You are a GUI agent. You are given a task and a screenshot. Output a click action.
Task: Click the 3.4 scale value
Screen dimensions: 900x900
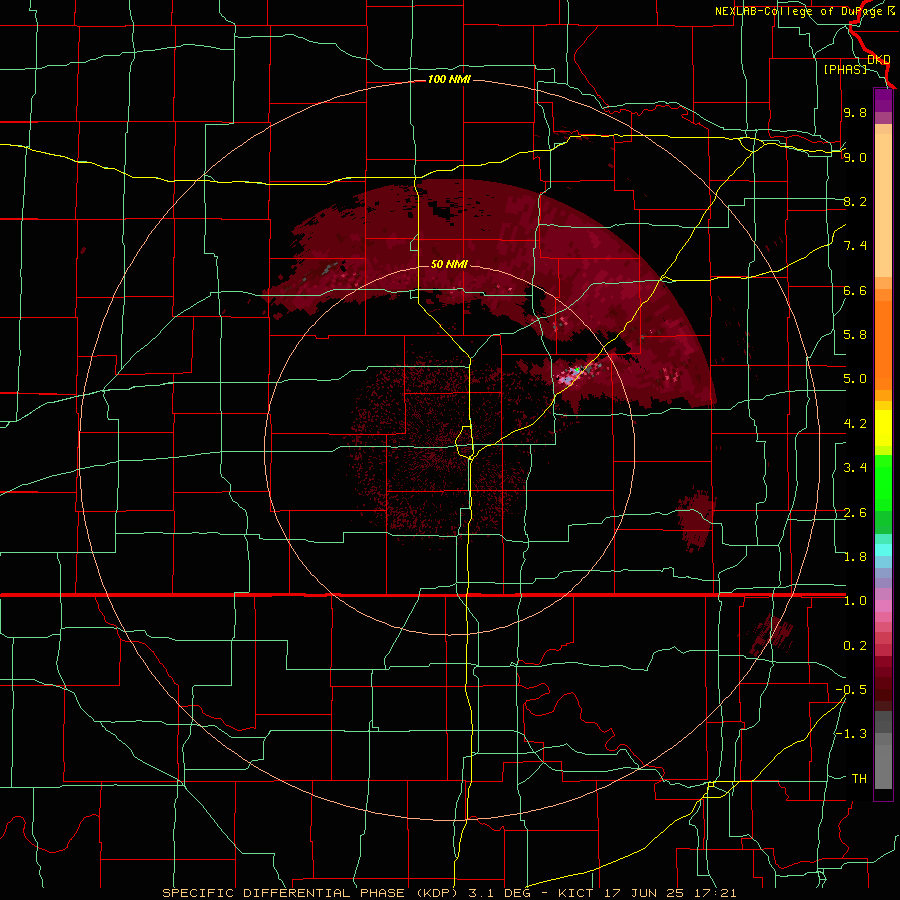click(x=855, y=468)
